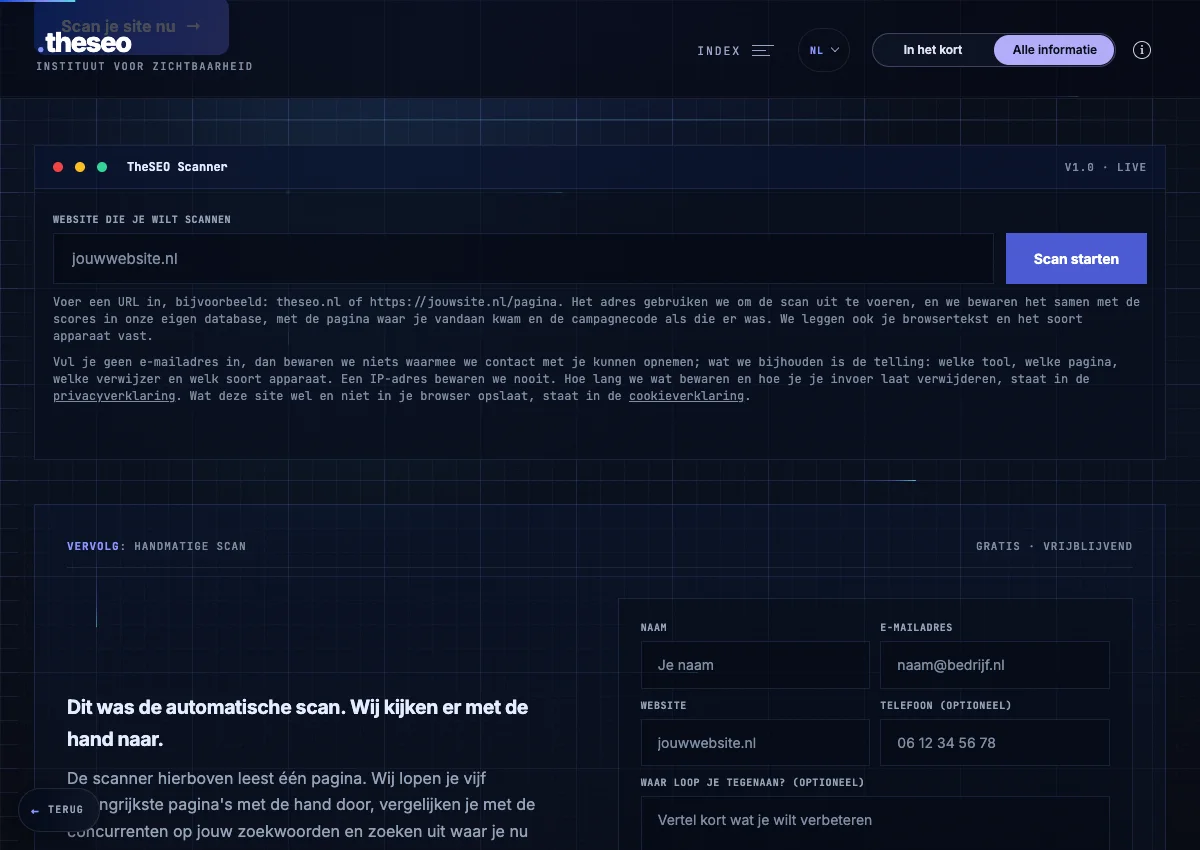Image resolution: width=1200 pixels, height=850 pixels.
Task: Click the 'V1.0 · LIVE' label
Action: click(x=1105, y=167)
